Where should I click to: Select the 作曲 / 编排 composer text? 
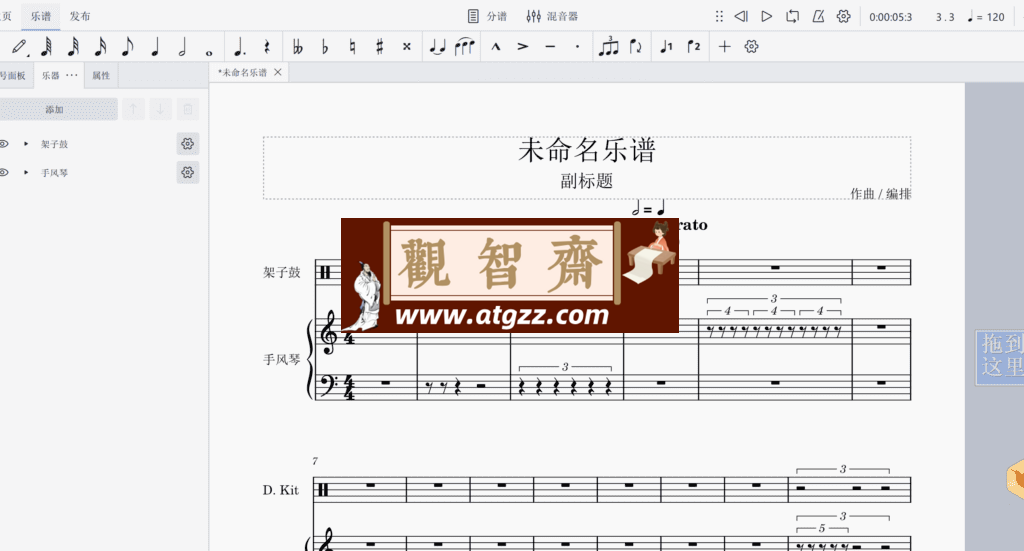[880, 193]
